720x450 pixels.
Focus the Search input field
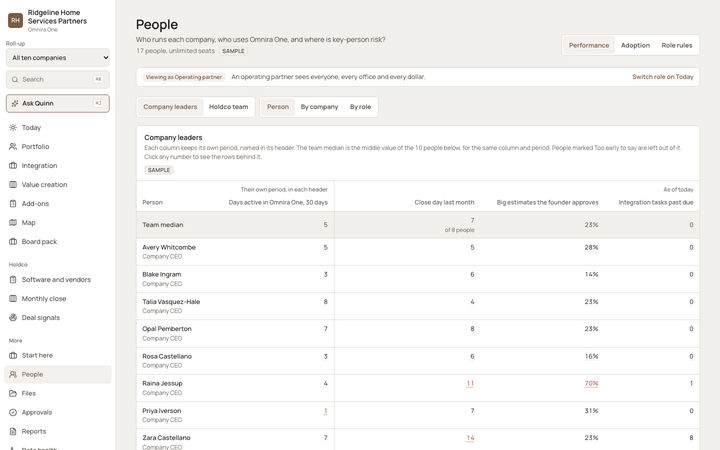click(58, 79)
